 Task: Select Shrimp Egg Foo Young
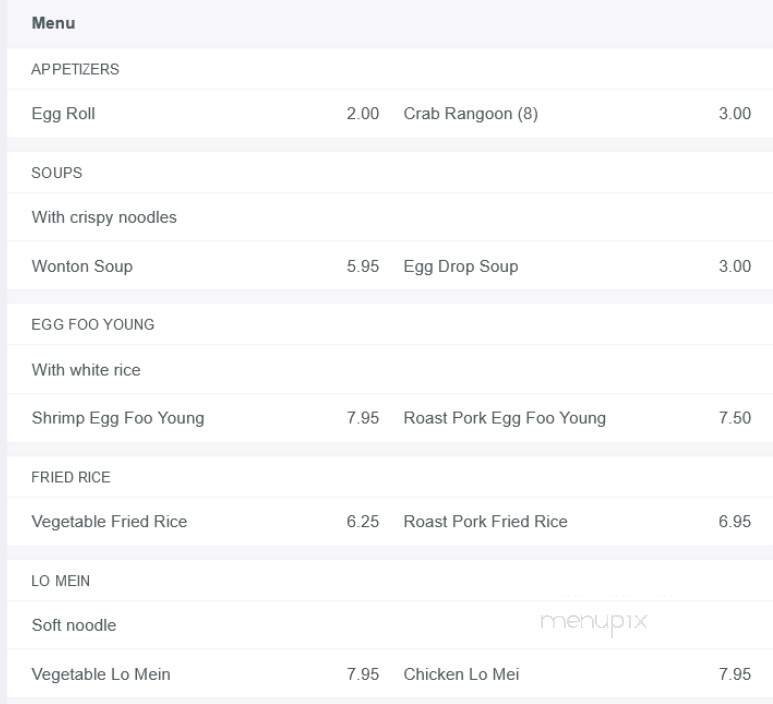117,418
